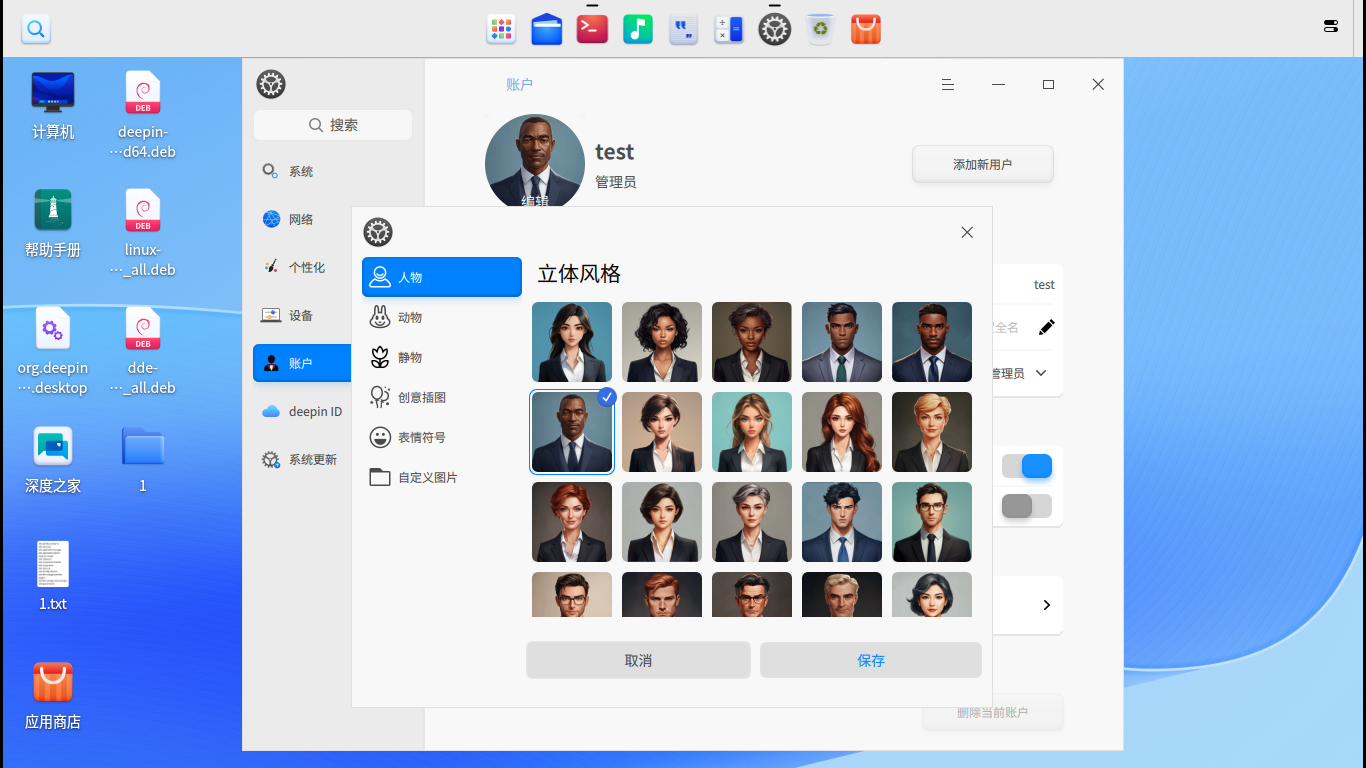
Task: Open the settings window hamburger menu
Action: click(947, 85)
